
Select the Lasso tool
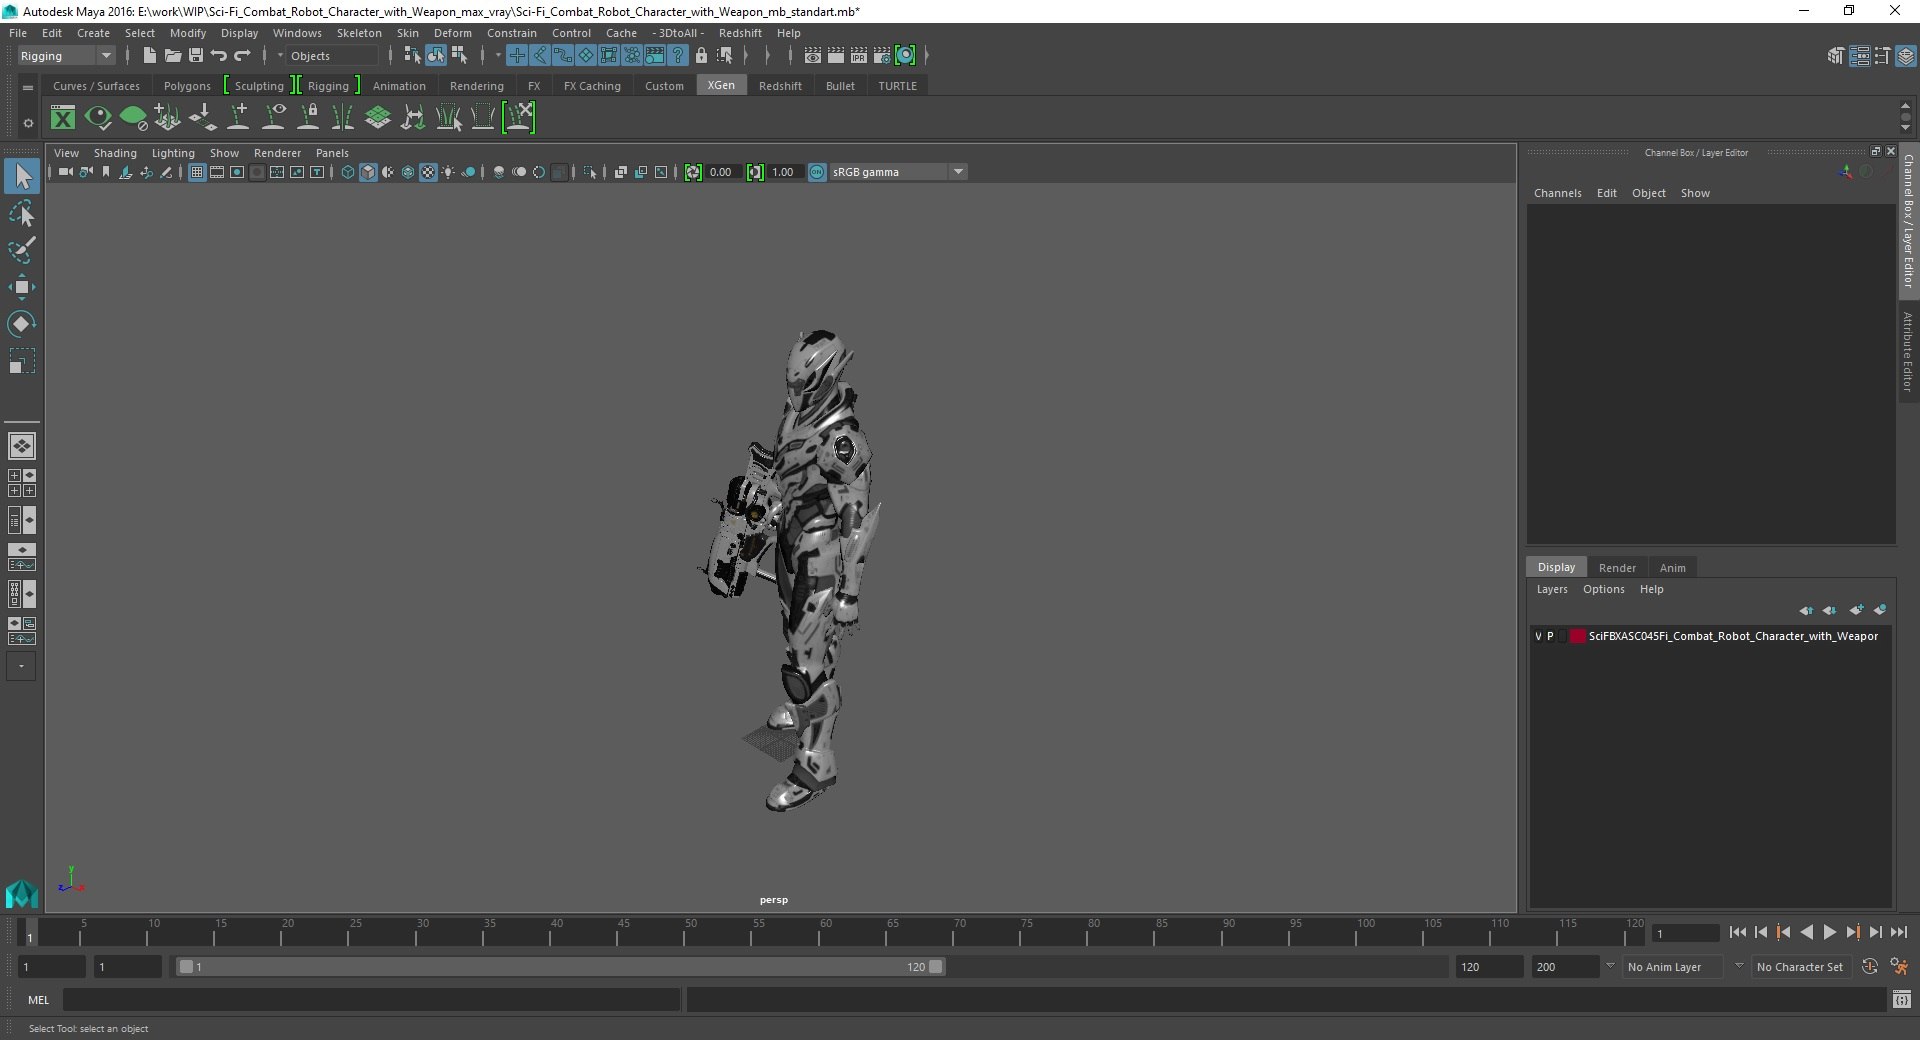coord(22,214)
